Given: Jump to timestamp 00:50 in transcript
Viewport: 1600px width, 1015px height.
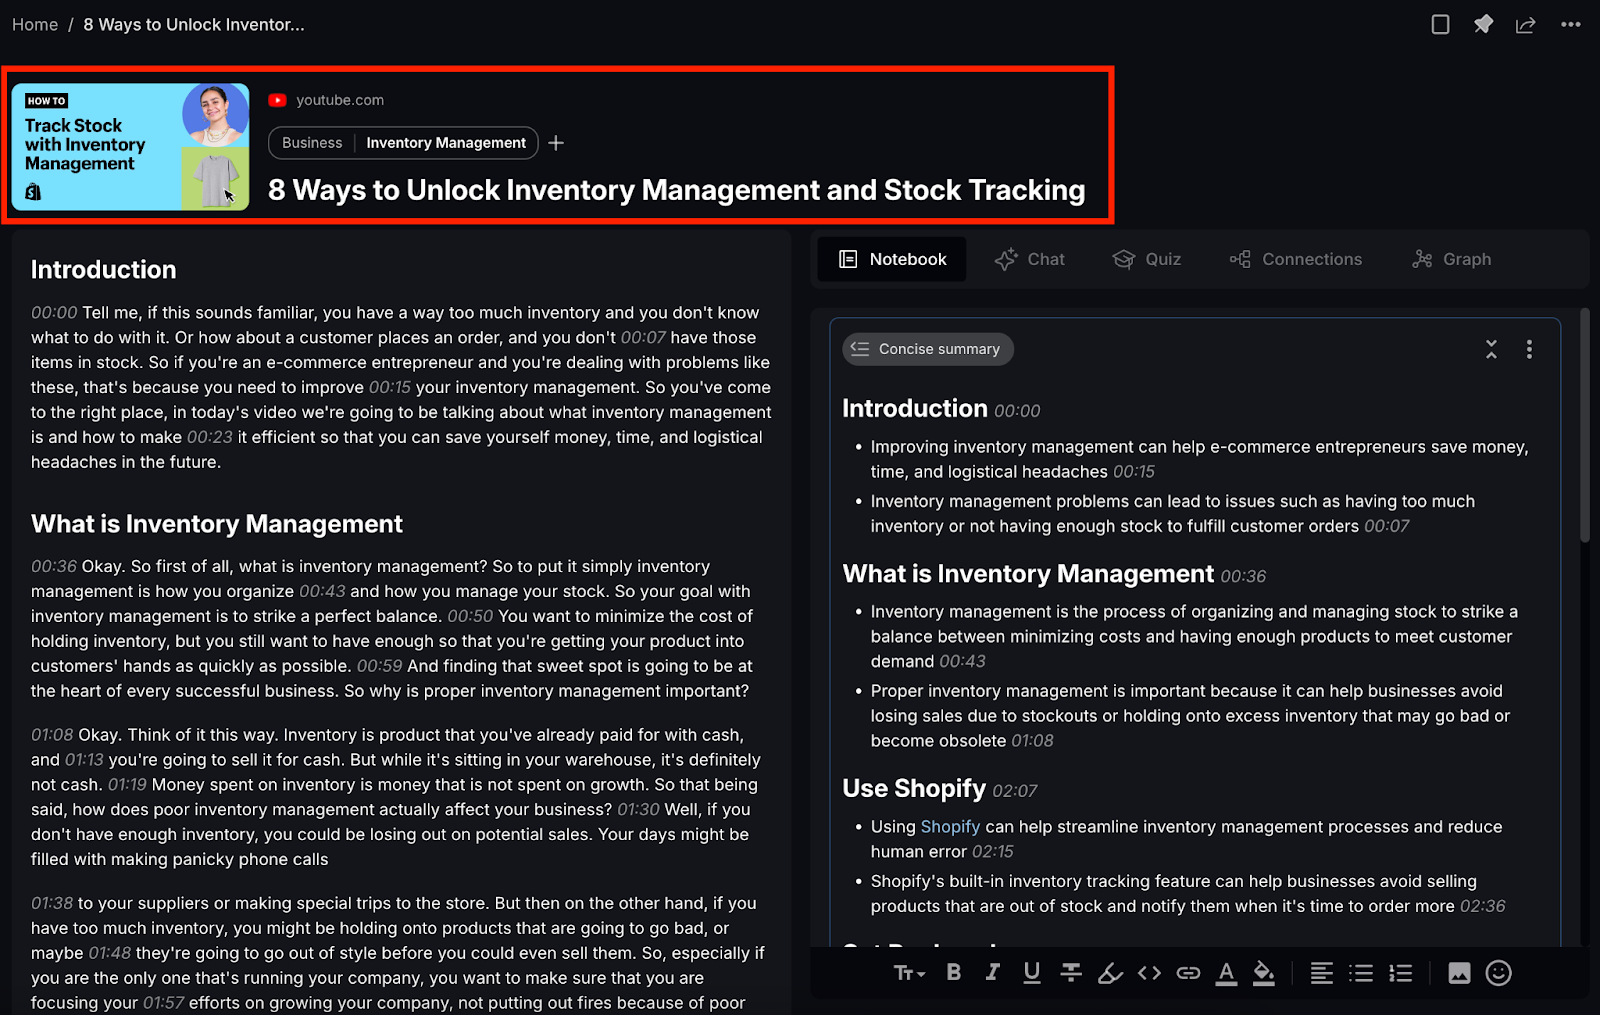Looking at the screenshot, I should [470, 616].
